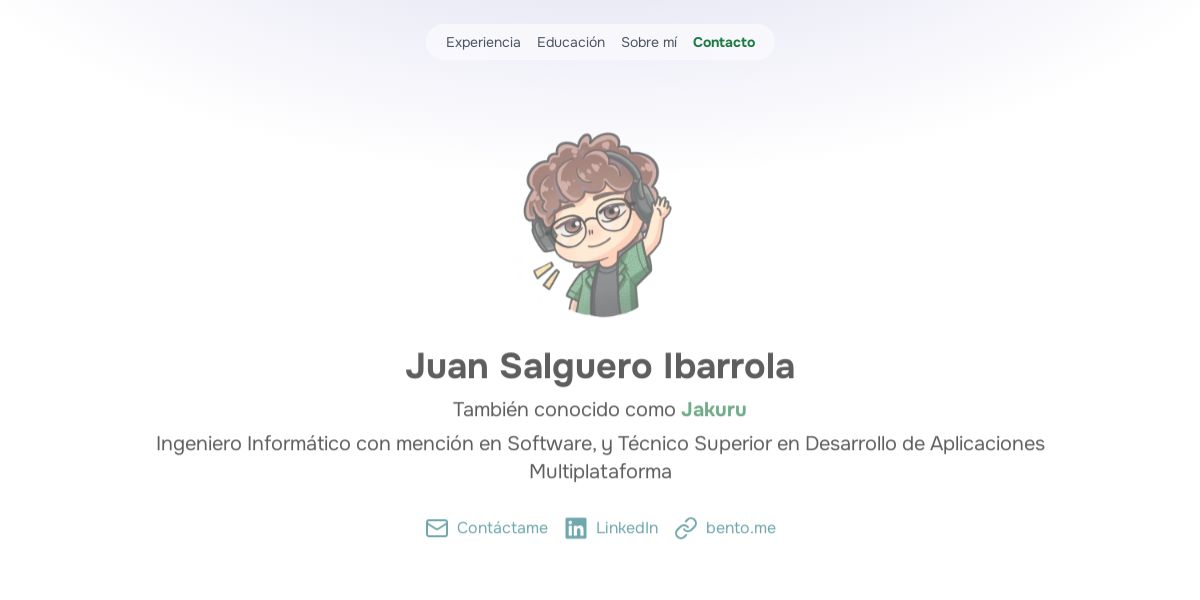Open the Experiencia navigation item
This screenshot has width=1200, height=600.
(x=483, y=42)
